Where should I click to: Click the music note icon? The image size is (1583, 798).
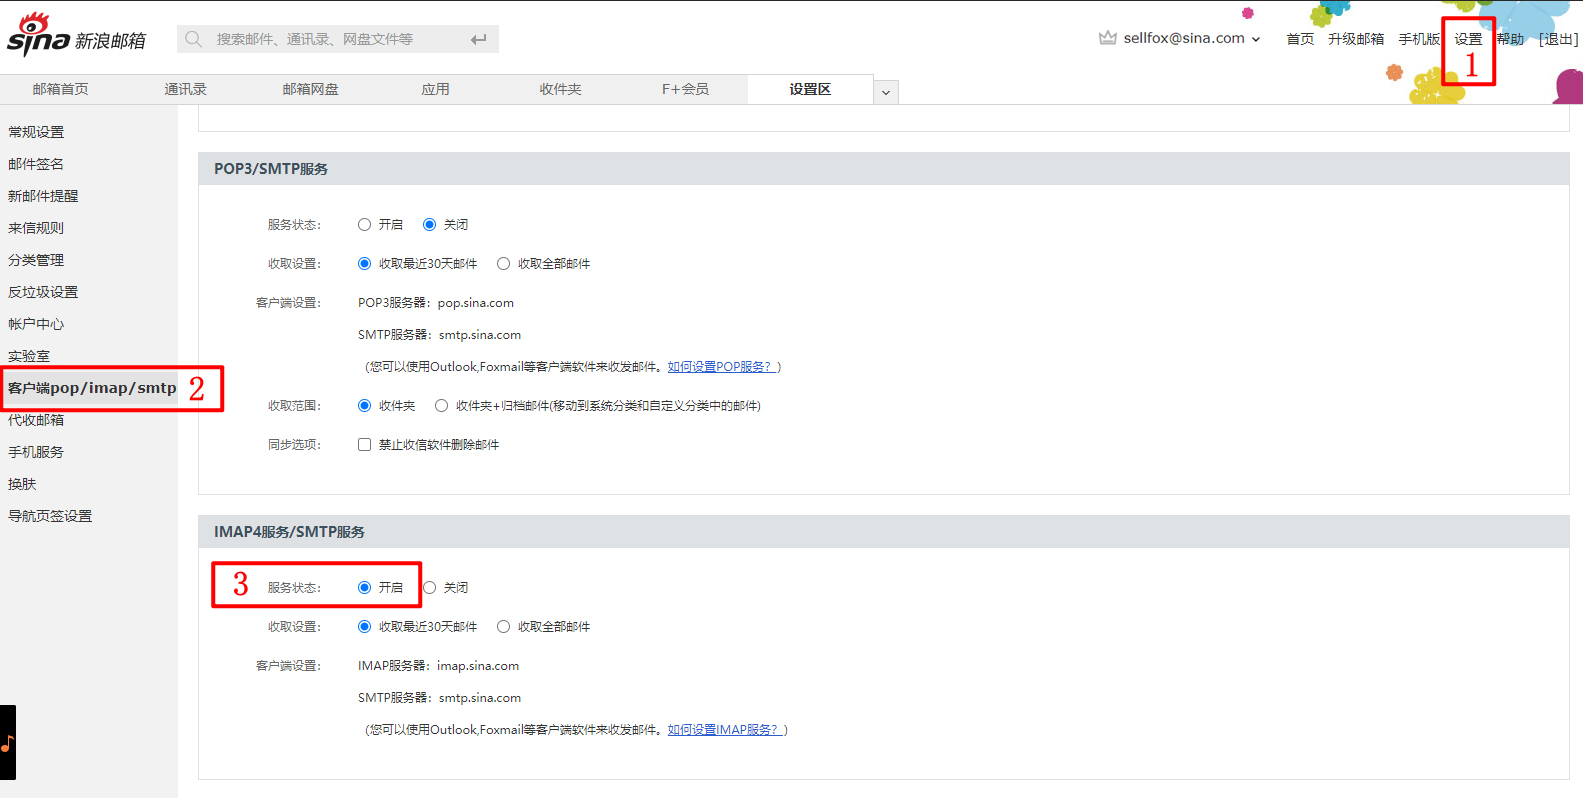tap(7, 743)
